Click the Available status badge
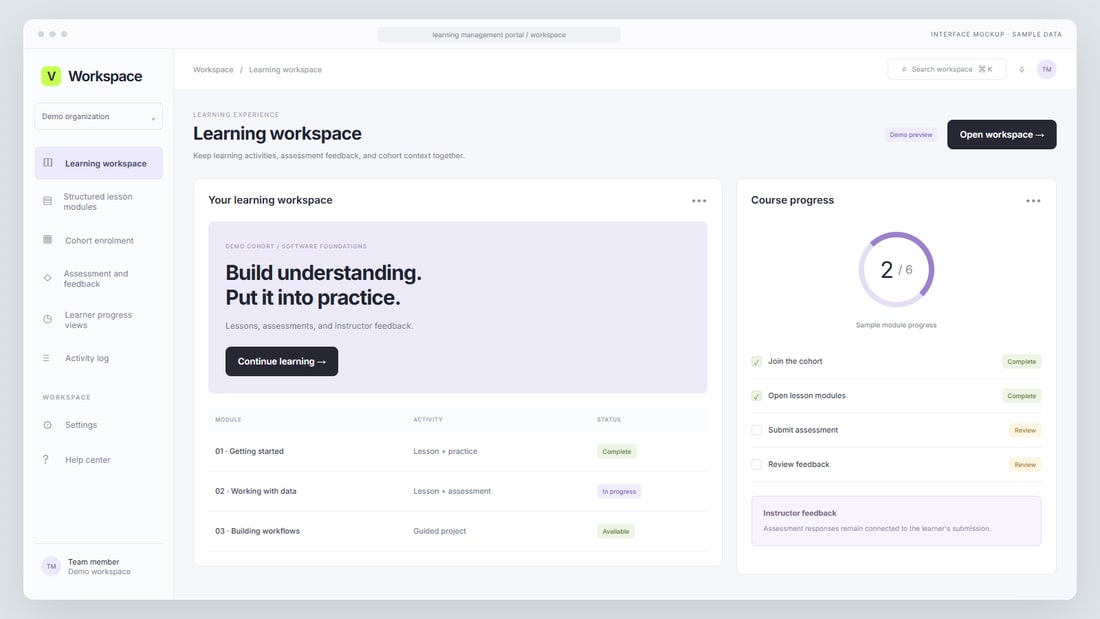 coord(615,532)
